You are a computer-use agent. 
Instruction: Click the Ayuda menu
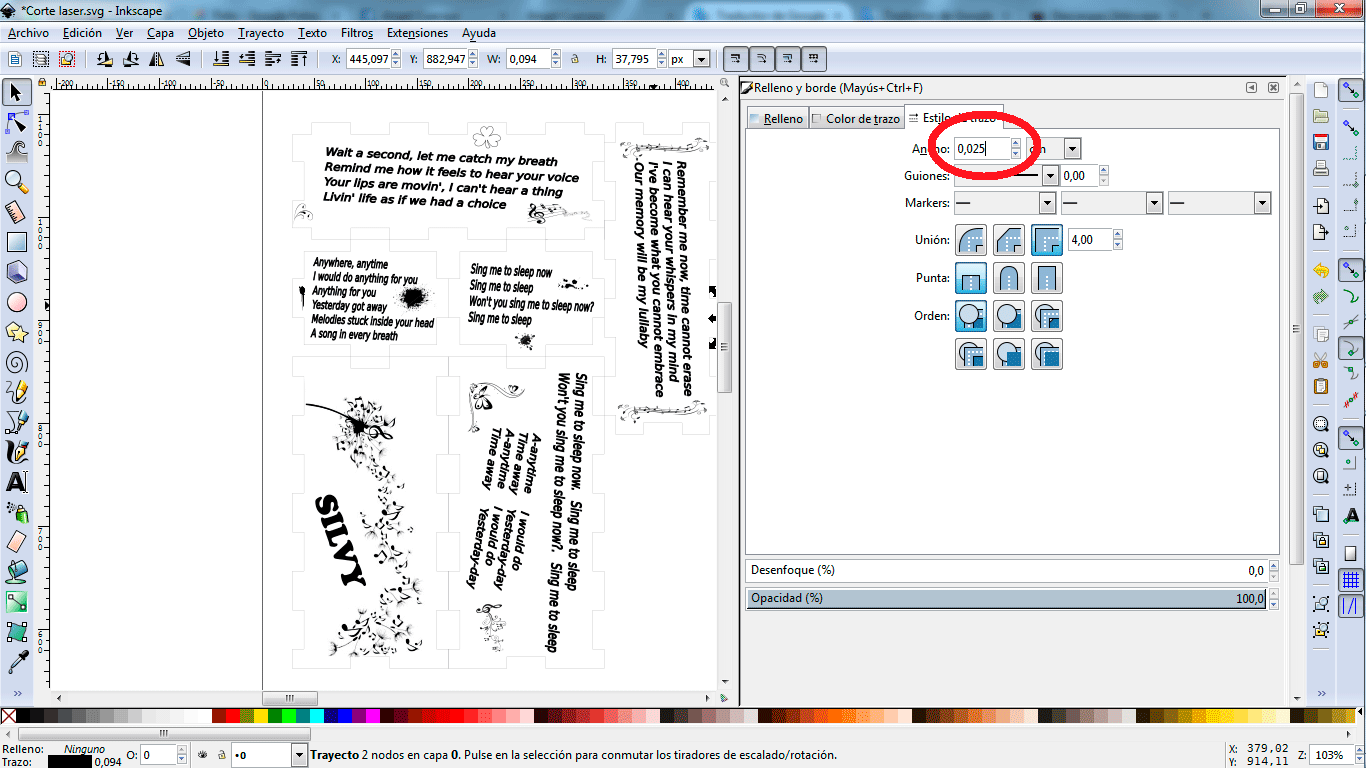point(479,33)
